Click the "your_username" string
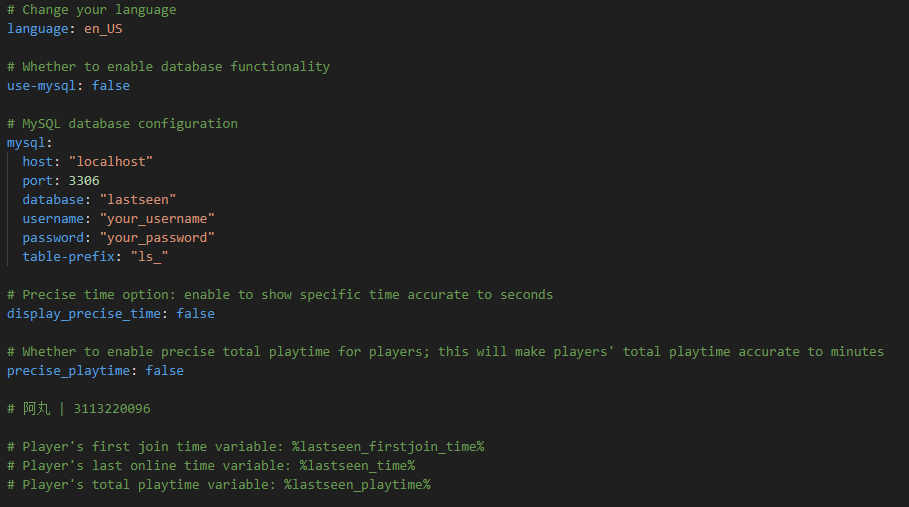 pos(157,218)
